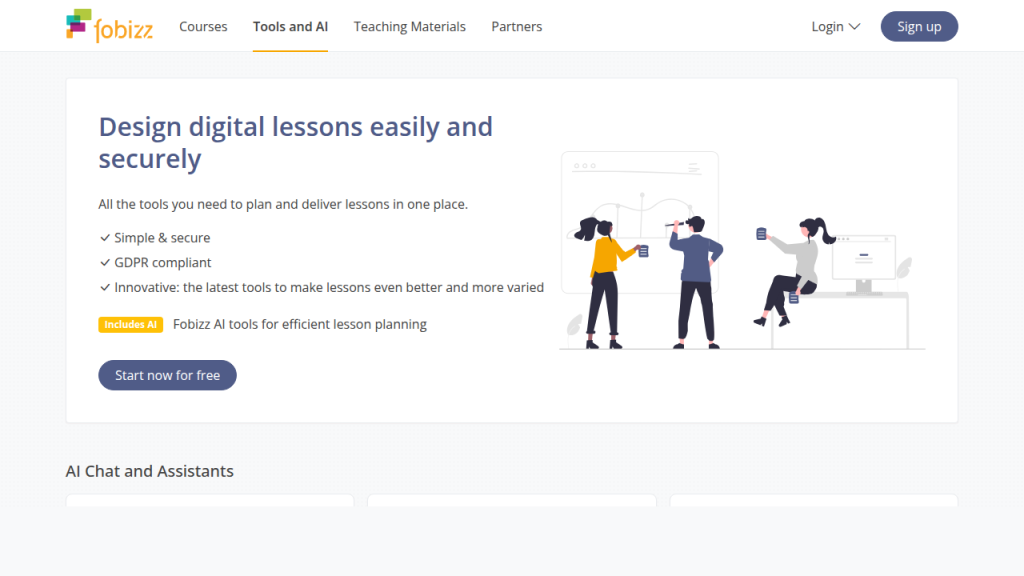
Task: Click the checkmark before Innovative line
Action: [104, 287]
